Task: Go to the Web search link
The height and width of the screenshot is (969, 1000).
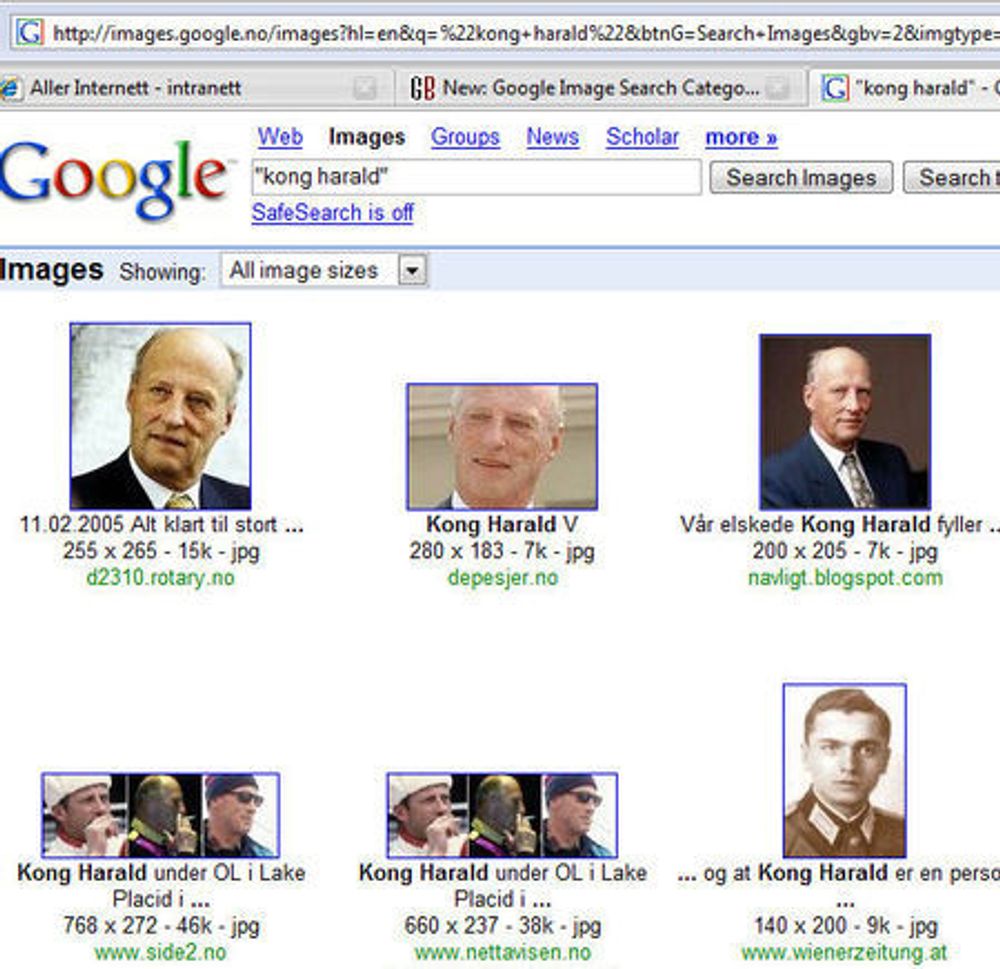Action: [280, 137]
